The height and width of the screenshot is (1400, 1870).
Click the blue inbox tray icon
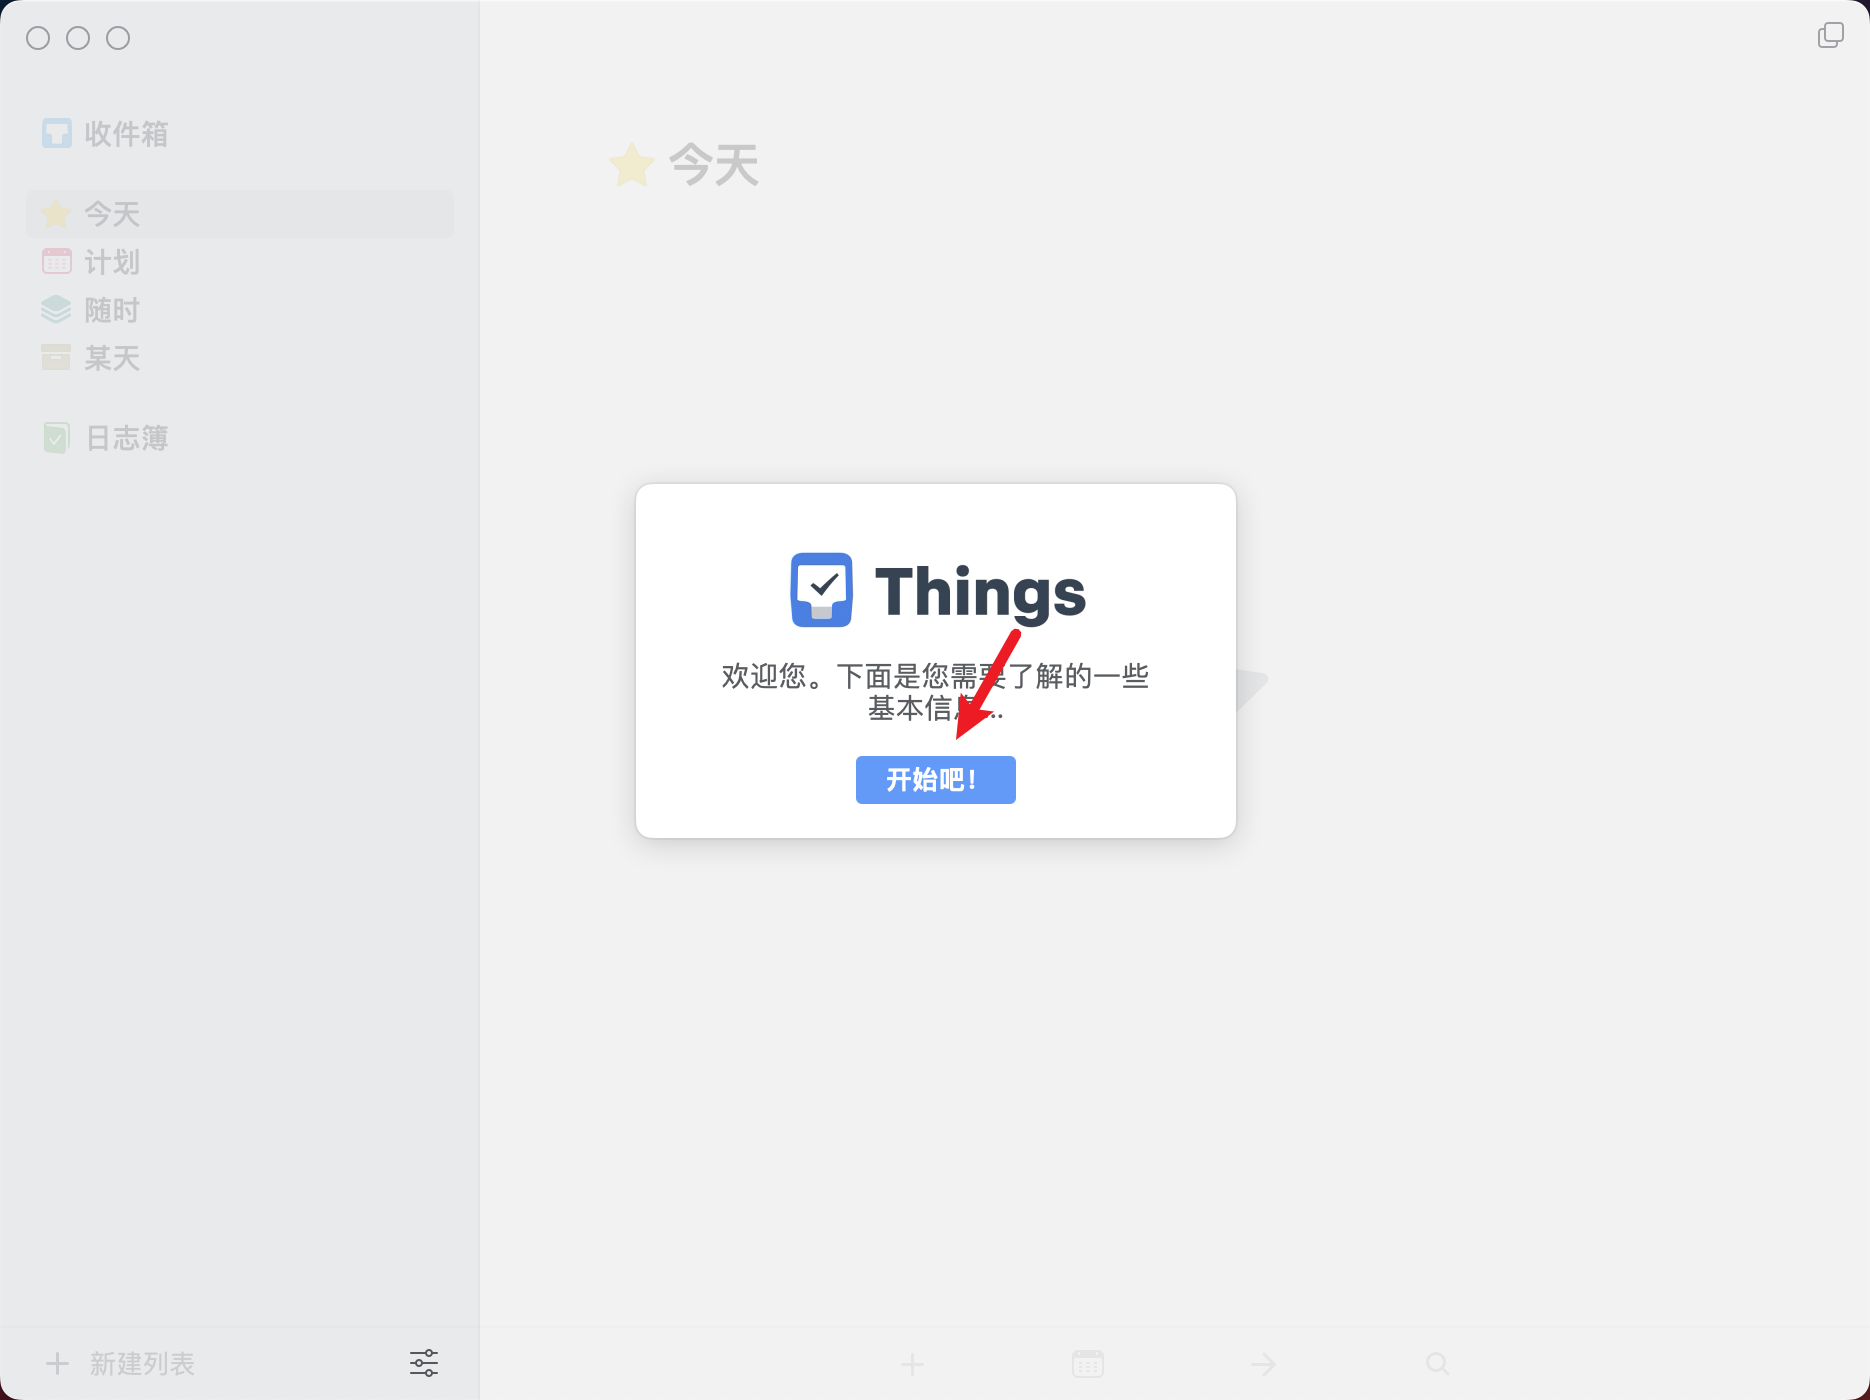pos(57,133)
